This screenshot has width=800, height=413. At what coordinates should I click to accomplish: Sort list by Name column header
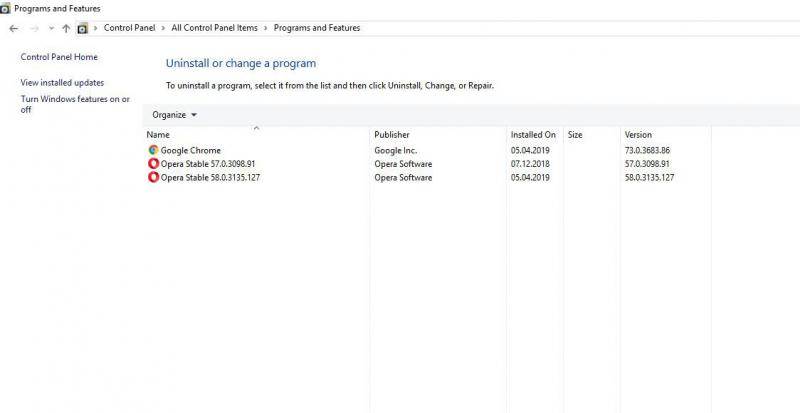(x=158, y=135)
